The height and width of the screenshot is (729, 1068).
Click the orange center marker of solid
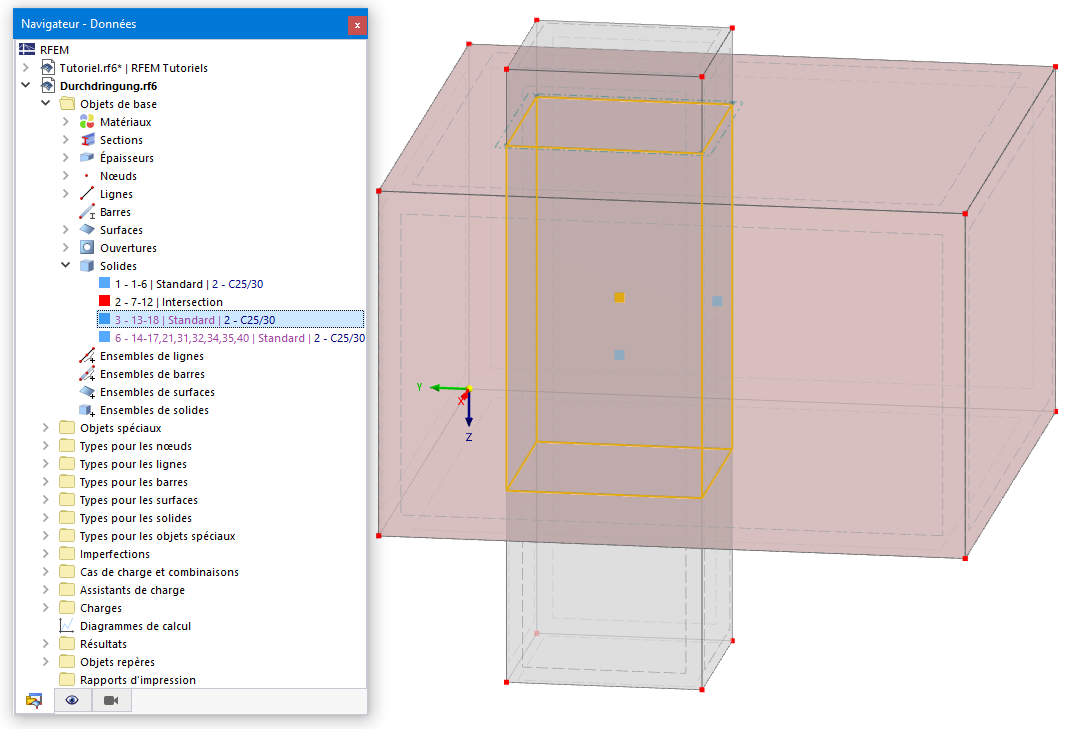point(619,297)
